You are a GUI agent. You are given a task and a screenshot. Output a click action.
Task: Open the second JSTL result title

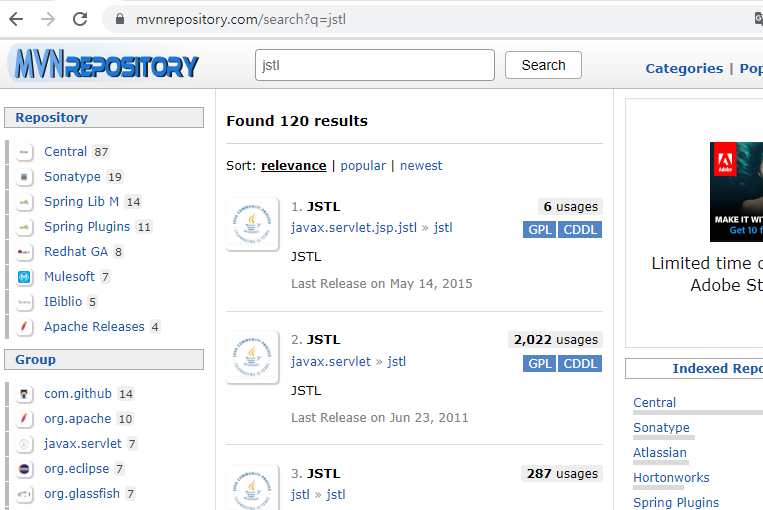coord(324,340)
